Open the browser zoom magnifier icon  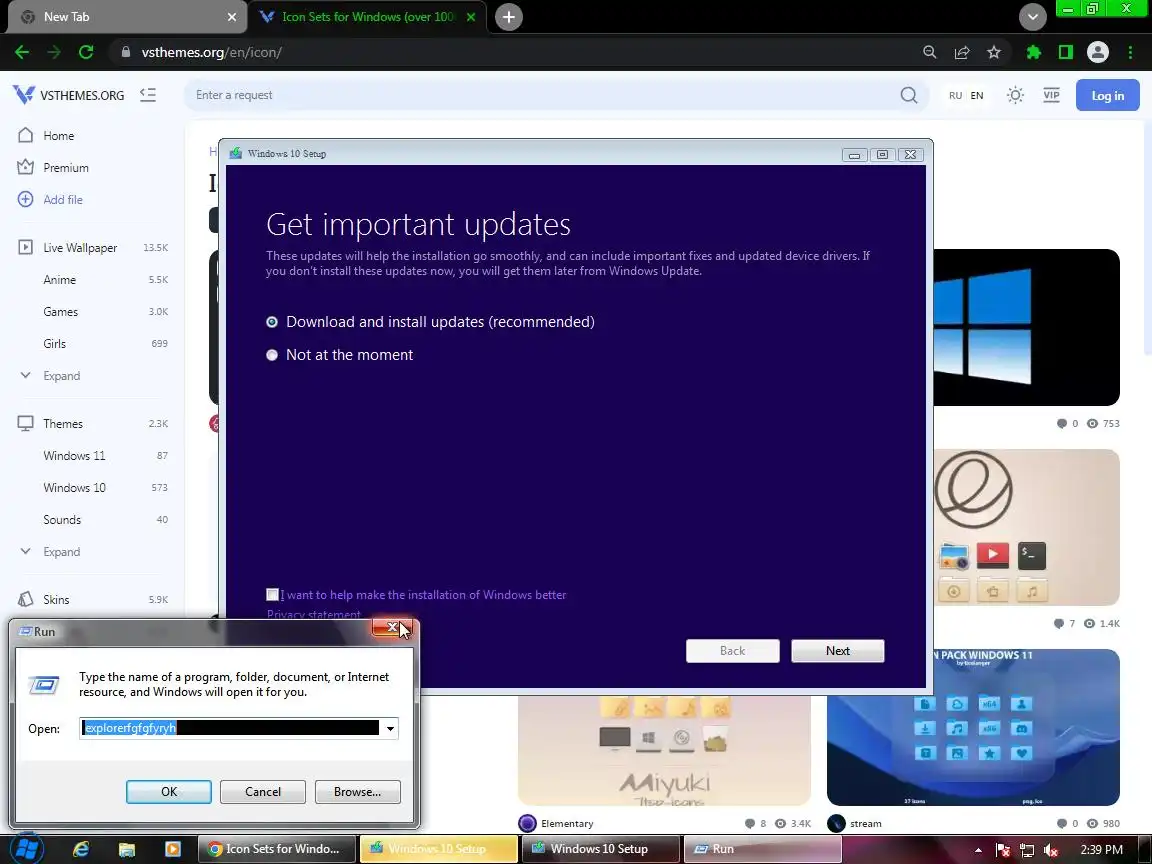coord(929,52)
